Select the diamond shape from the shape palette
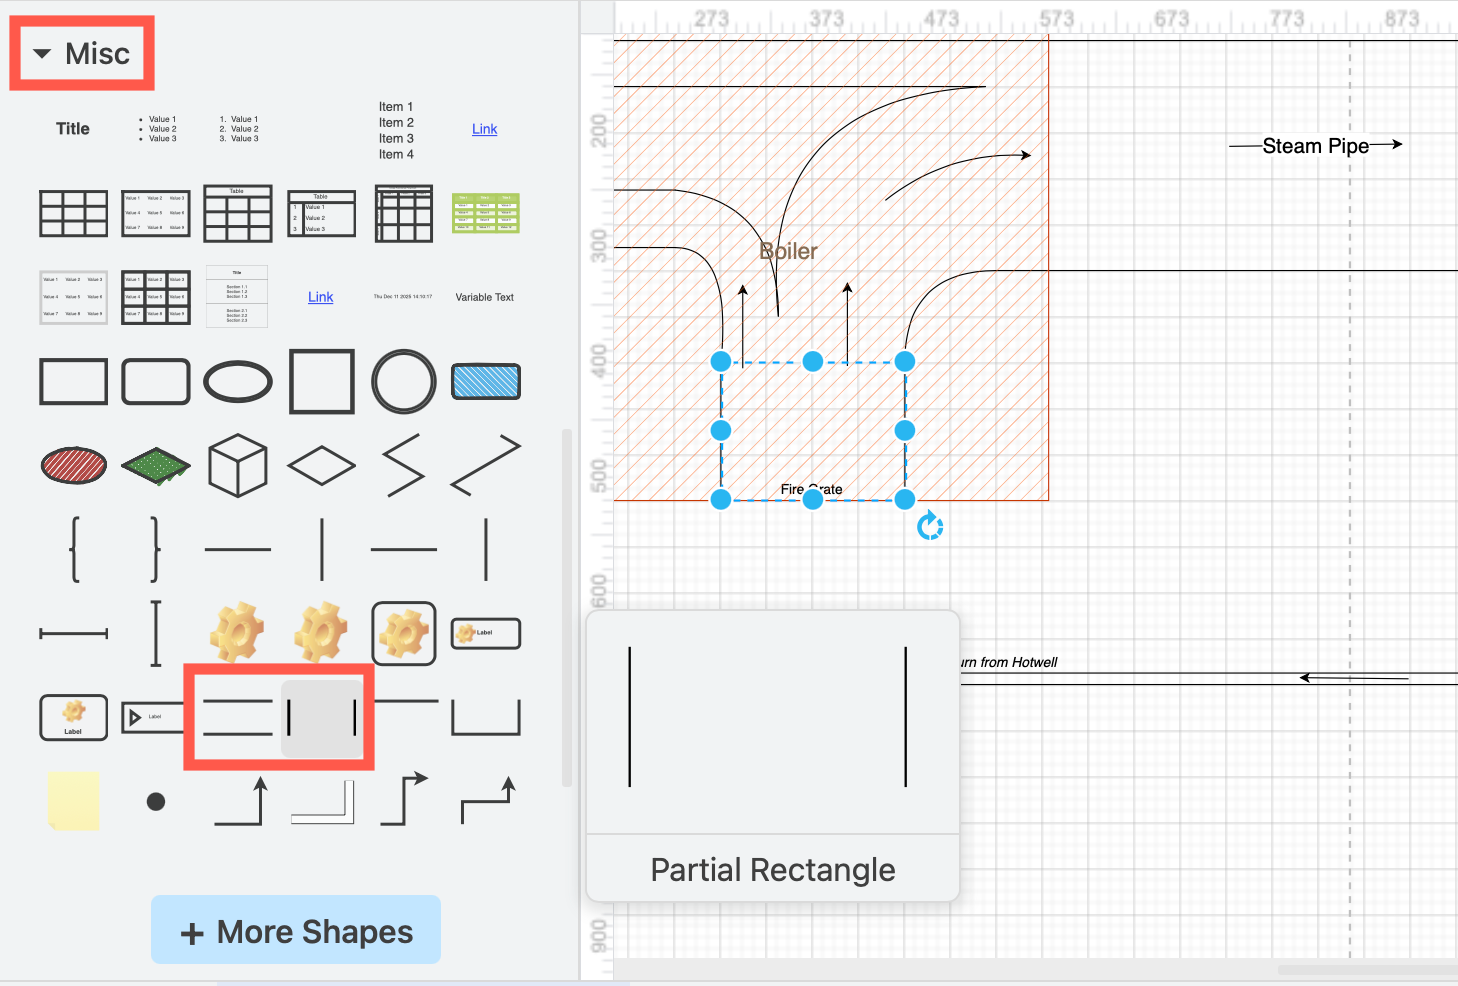The height and width of the screenshot is (986, 1458). point(321,465)
